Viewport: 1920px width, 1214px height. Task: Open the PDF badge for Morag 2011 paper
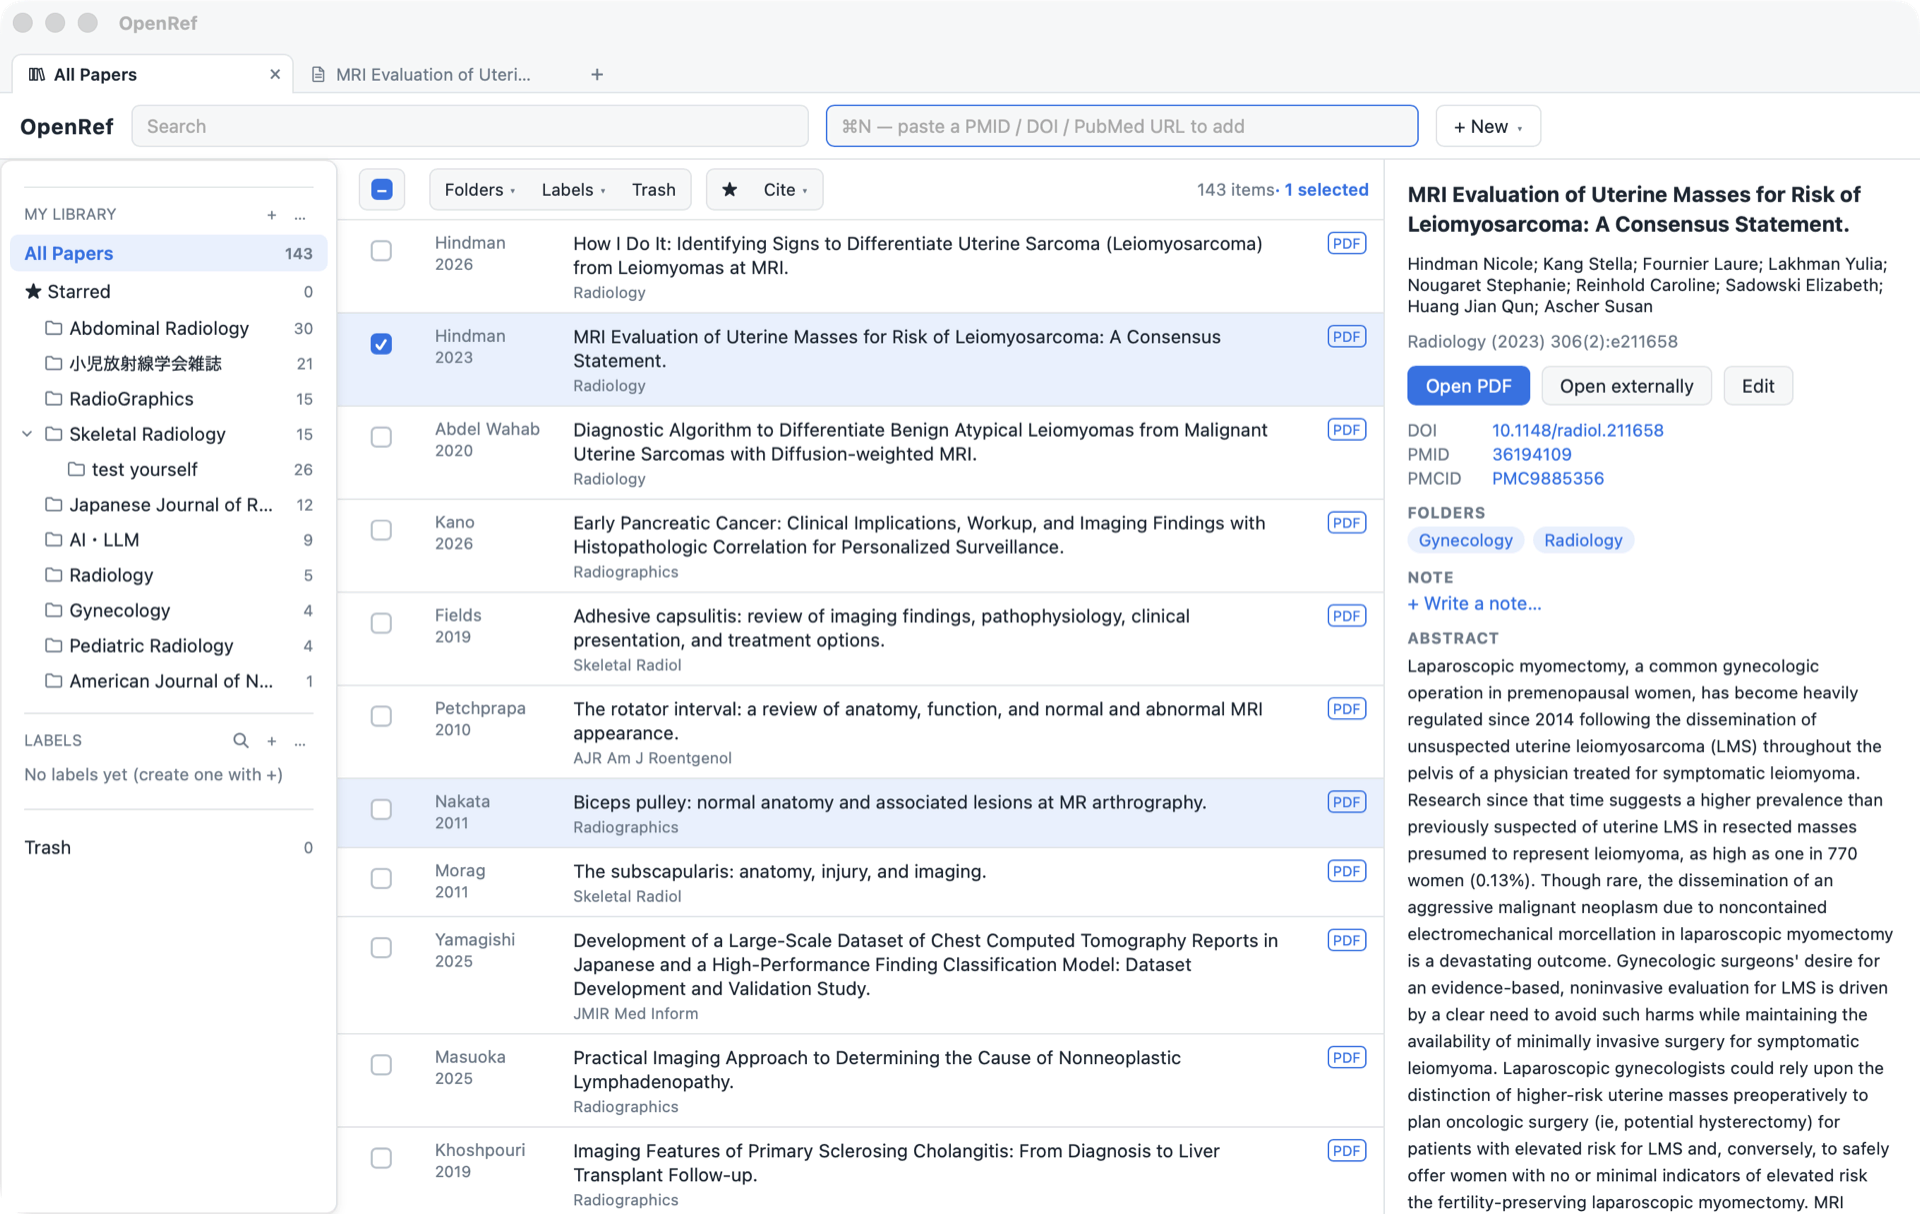[1347, 870]
